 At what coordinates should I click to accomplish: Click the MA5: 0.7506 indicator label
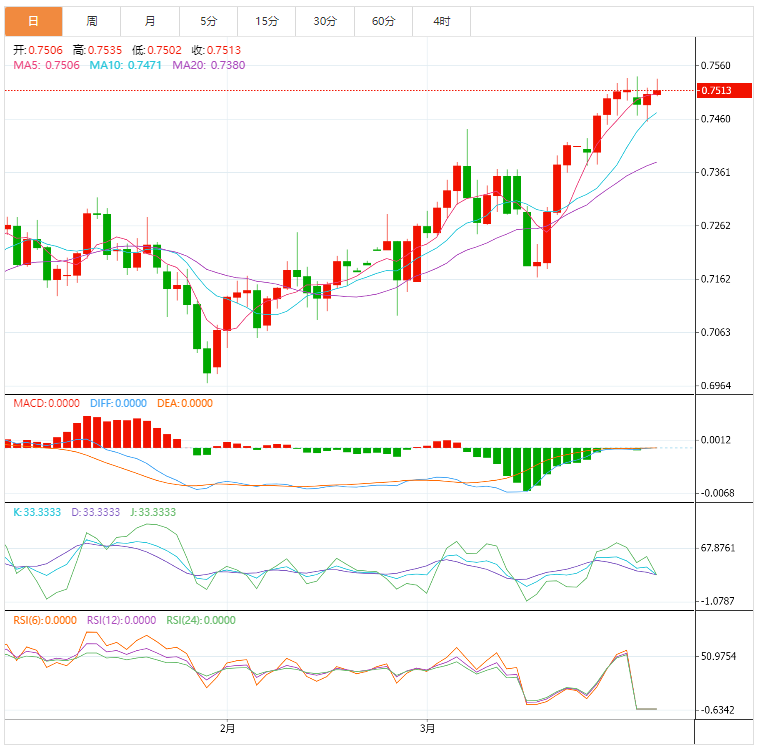pyautogui.click(x=46, y=65)
